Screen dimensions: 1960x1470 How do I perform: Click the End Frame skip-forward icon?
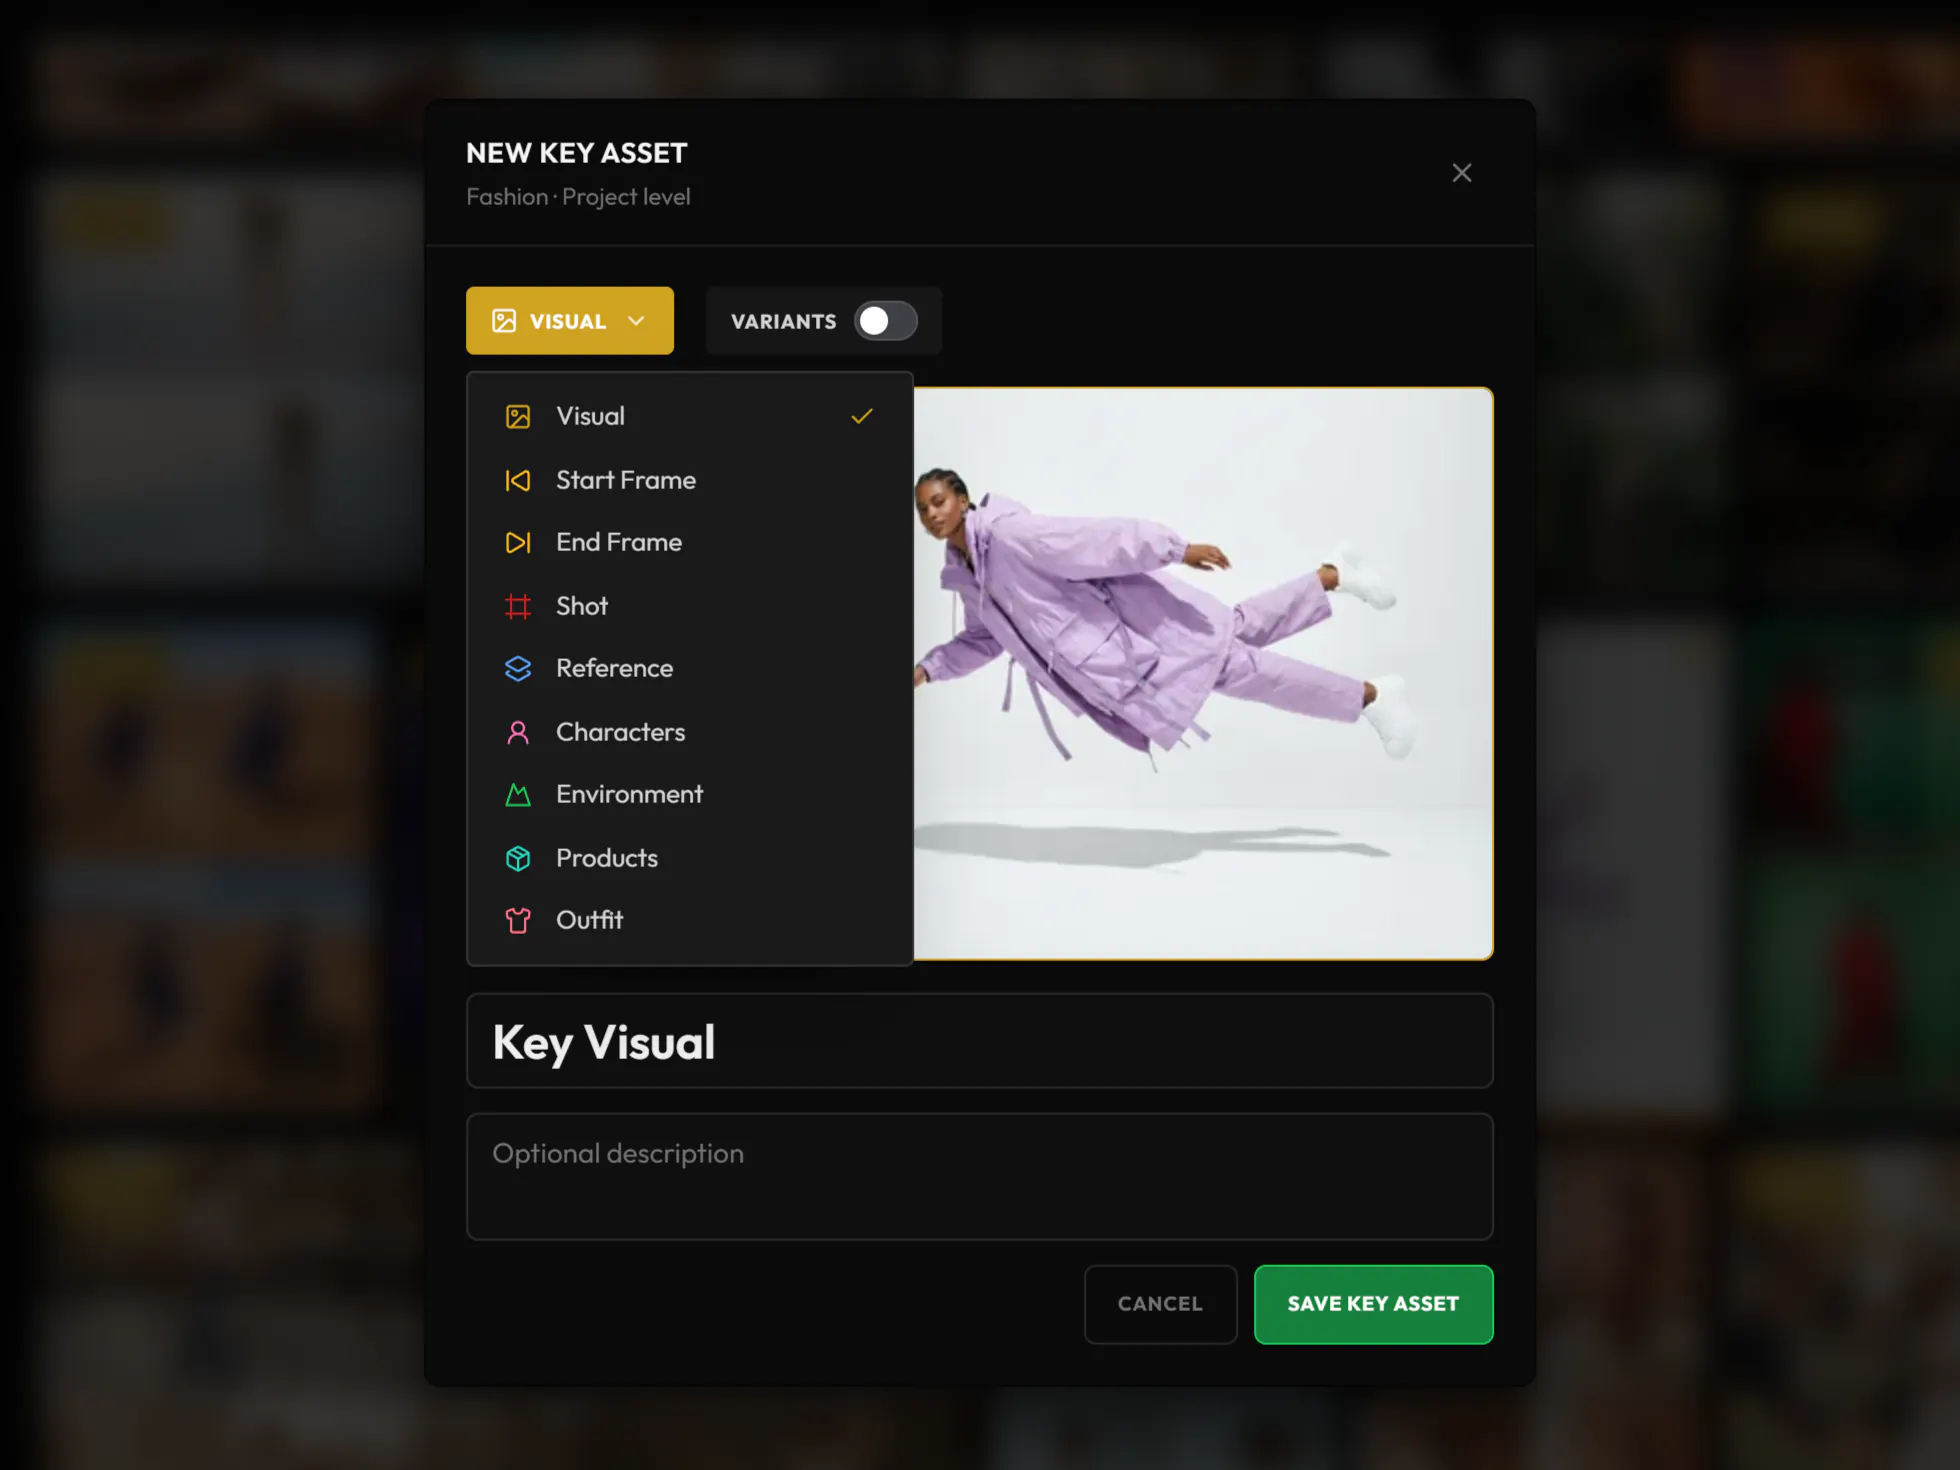pyautogui.click(x=518, y=543)
